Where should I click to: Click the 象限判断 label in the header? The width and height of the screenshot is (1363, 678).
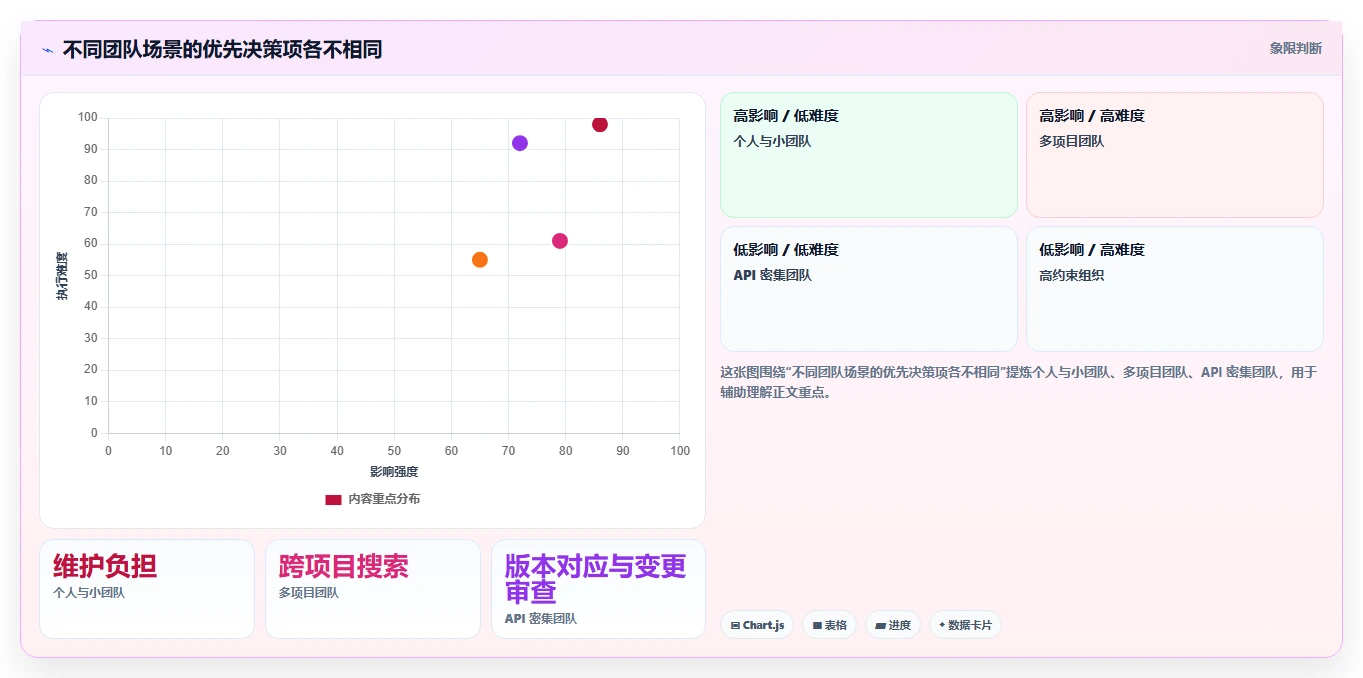pyautogui.click(x=1296, y=48)
